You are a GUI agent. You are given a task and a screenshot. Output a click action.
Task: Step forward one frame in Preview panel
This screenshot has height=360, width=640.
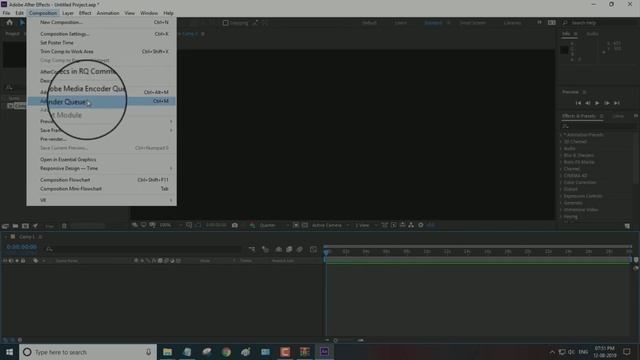(x=607, y=103)
